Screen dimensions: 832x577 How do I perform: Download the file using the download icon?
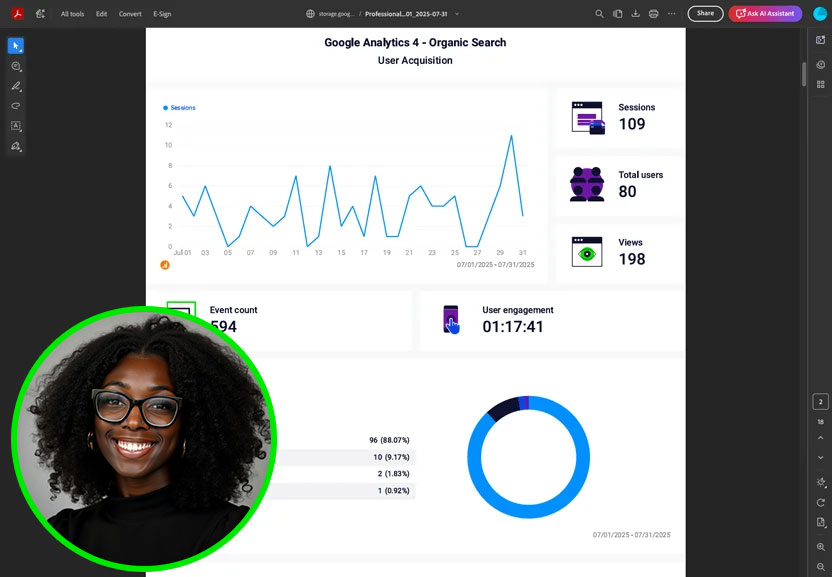click(x=635, y=14)
